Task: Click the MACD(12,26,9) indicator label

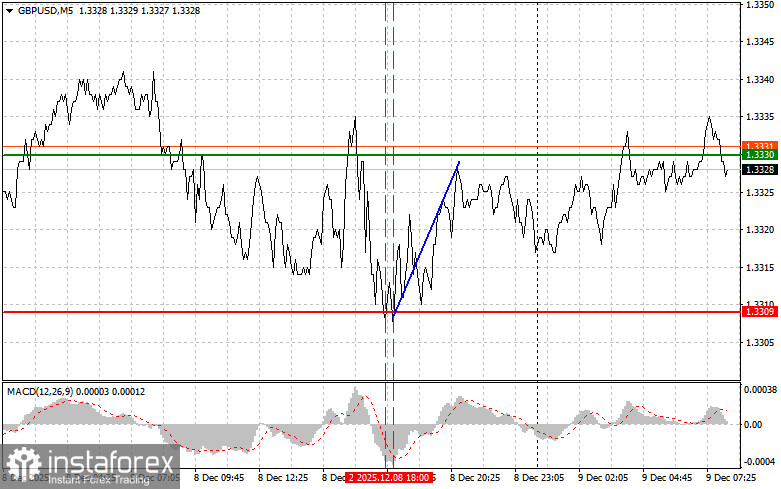Action: click(76, 392)
